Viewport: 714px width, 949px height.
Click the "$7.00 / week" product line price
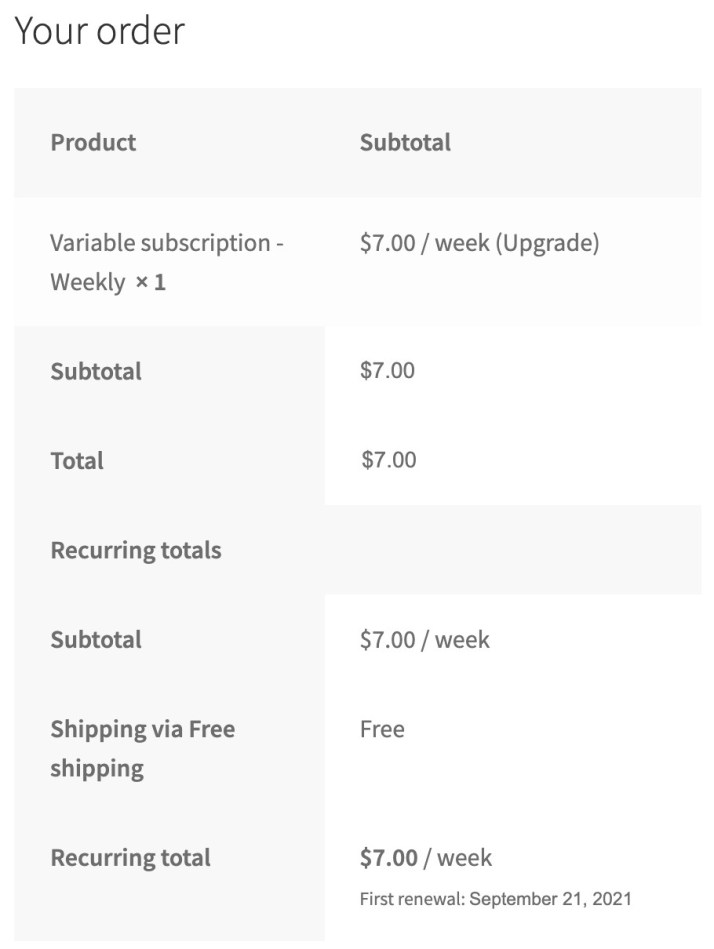425,243
